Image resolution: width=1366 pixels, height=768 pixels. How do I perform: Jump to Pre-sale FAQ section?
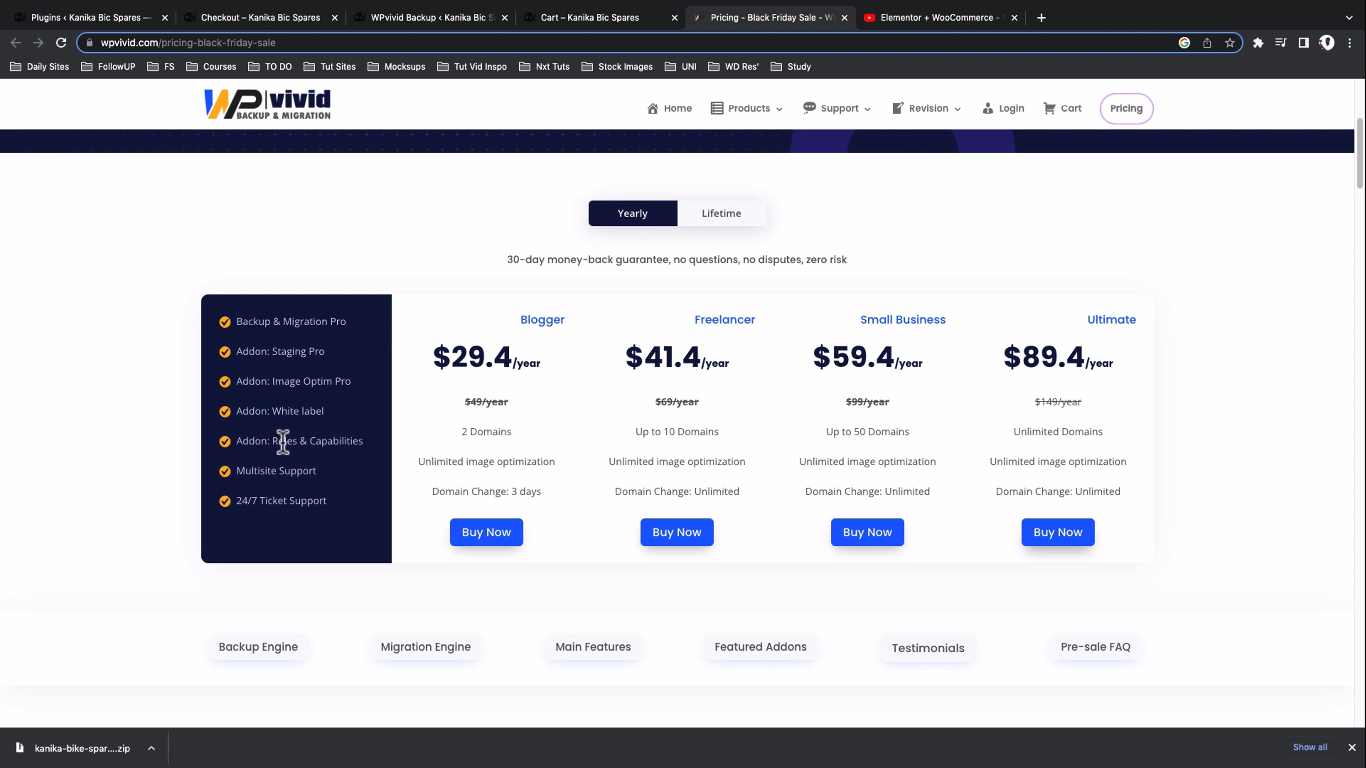(x=1095, y=647)
